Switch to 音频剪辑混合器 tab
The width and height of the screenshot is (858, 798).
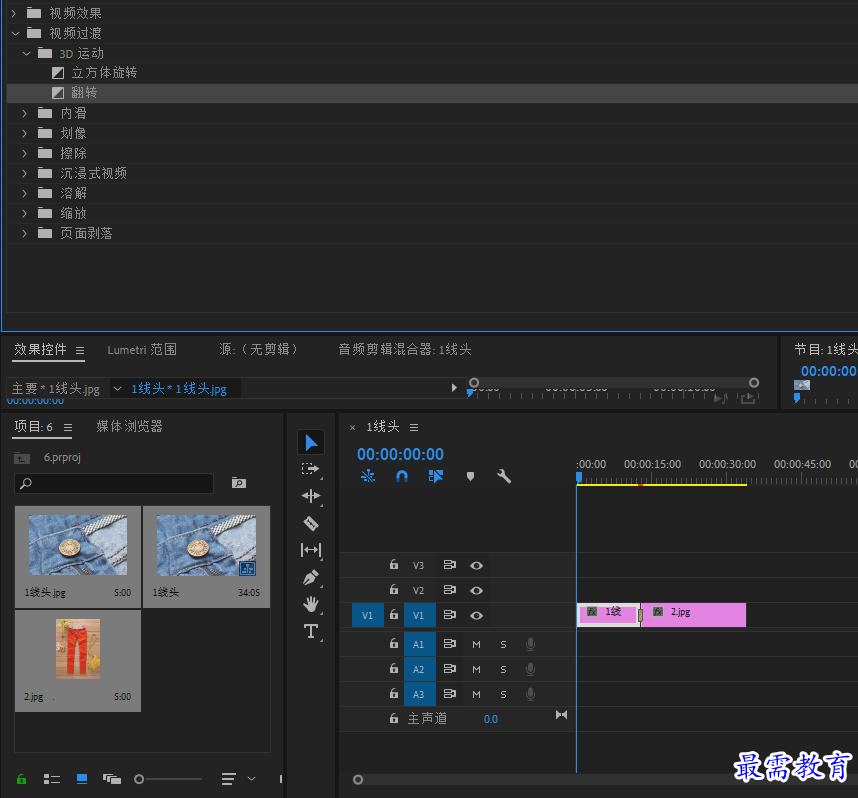405,349
